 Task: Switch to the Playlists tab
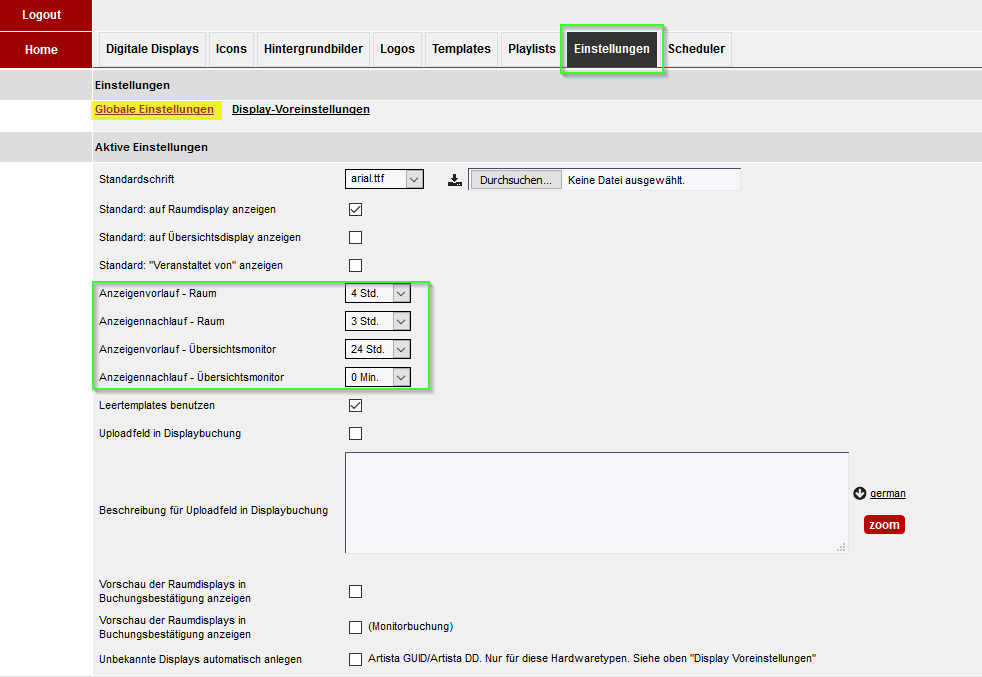pos(532,49)
